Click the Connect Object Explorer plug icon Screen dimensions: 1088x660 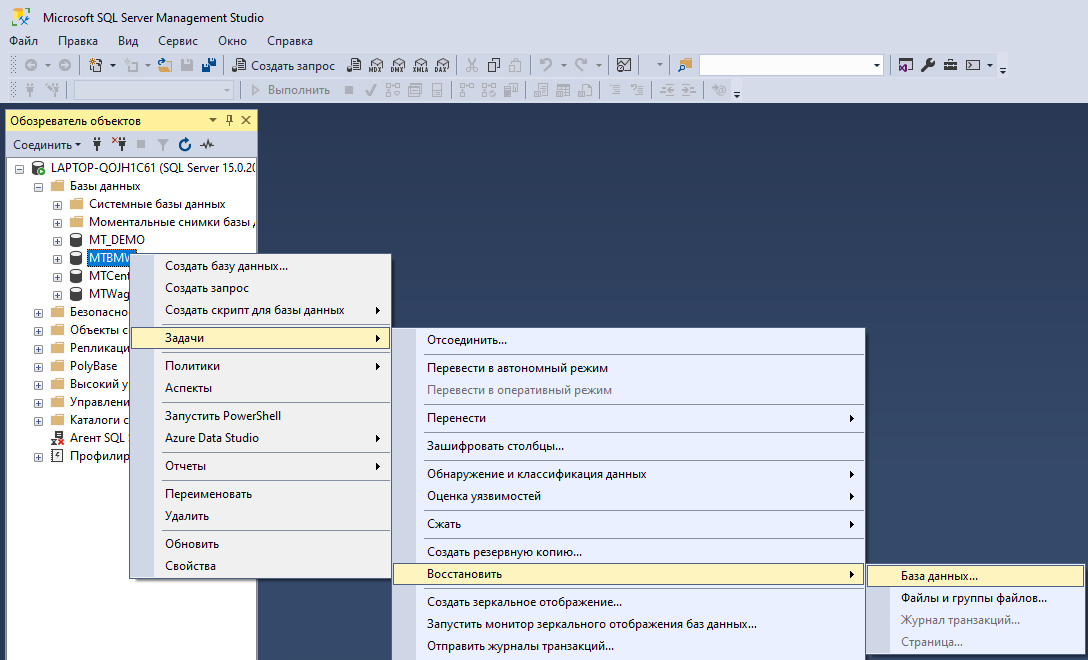pos(97,145)
